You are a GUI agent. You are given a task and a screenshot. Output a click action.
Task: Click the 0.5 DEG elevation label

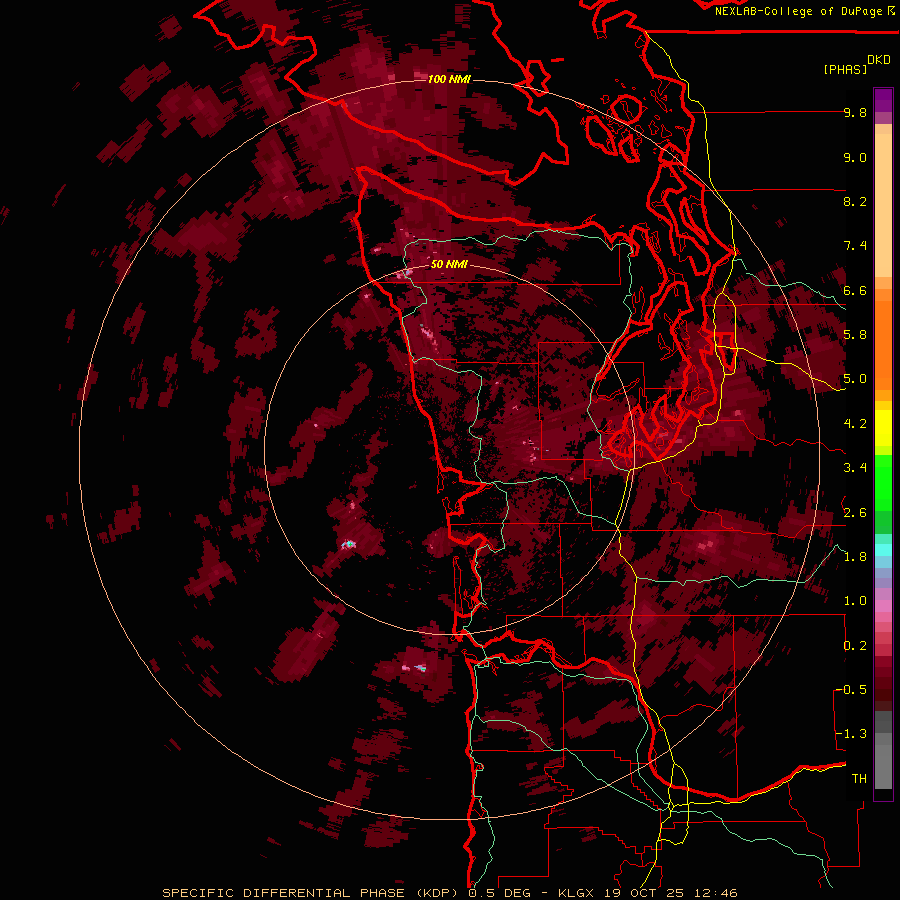(x=499, y=893)
